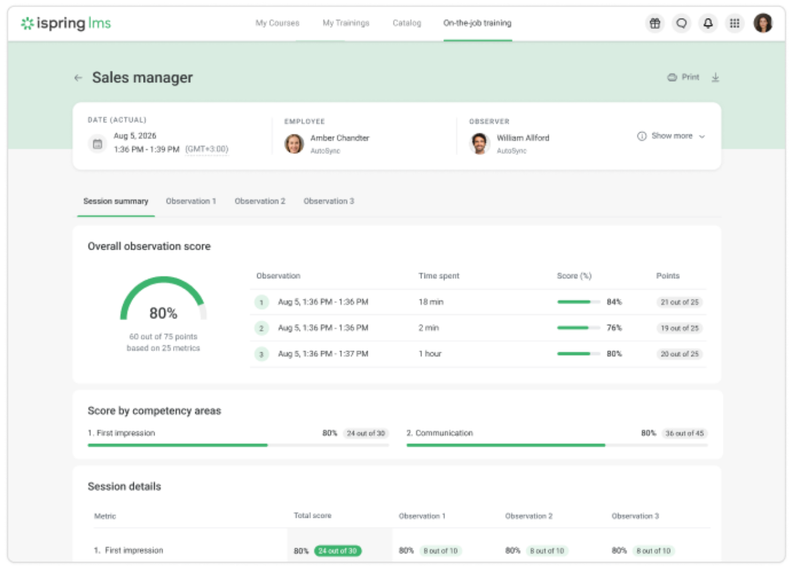
Task: Click the calendar date icon
Action: coord(97,144)
